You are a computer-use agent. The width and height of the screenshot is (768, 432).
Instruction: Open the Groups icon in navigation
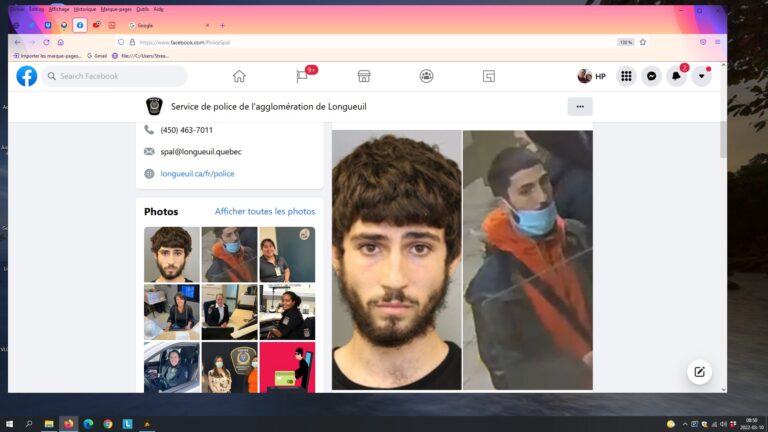[x=427, y=76]
